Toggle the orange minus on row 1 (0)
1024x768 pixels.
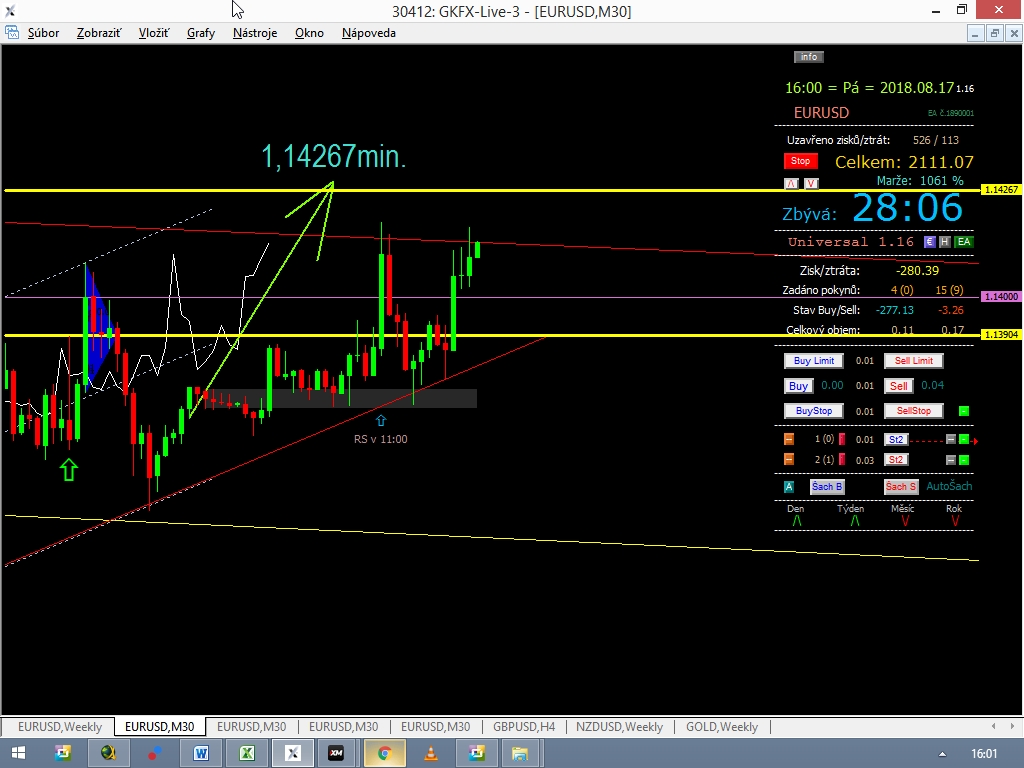point(789,440)
